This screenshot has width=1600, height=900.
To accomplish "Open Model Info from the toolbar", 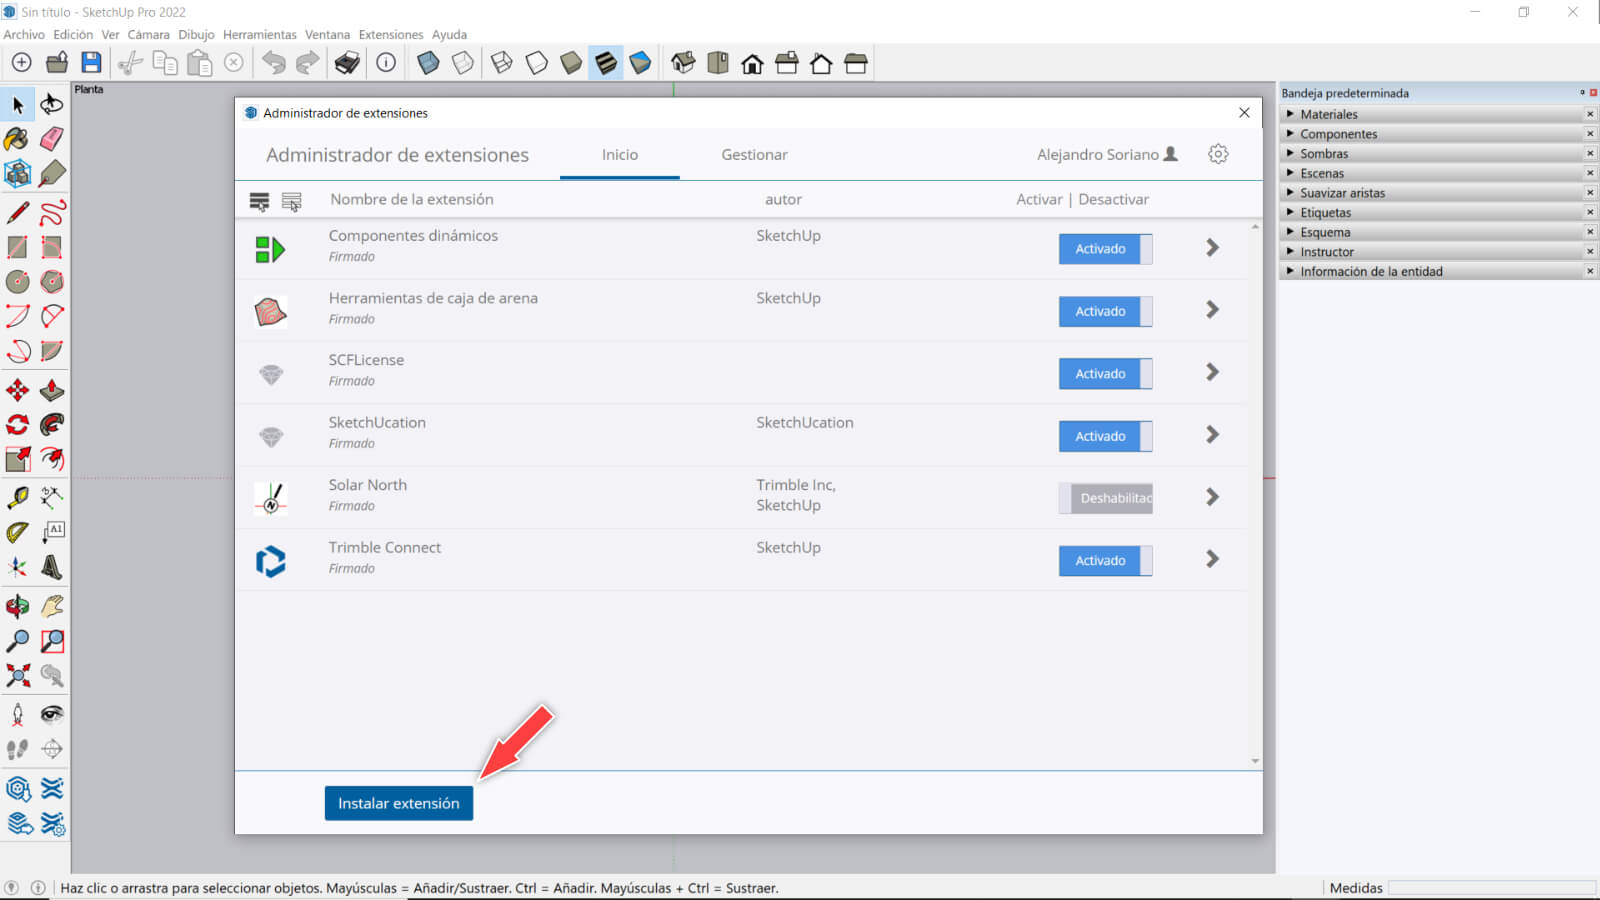I will pyautogui.click(x=386, y=63).
